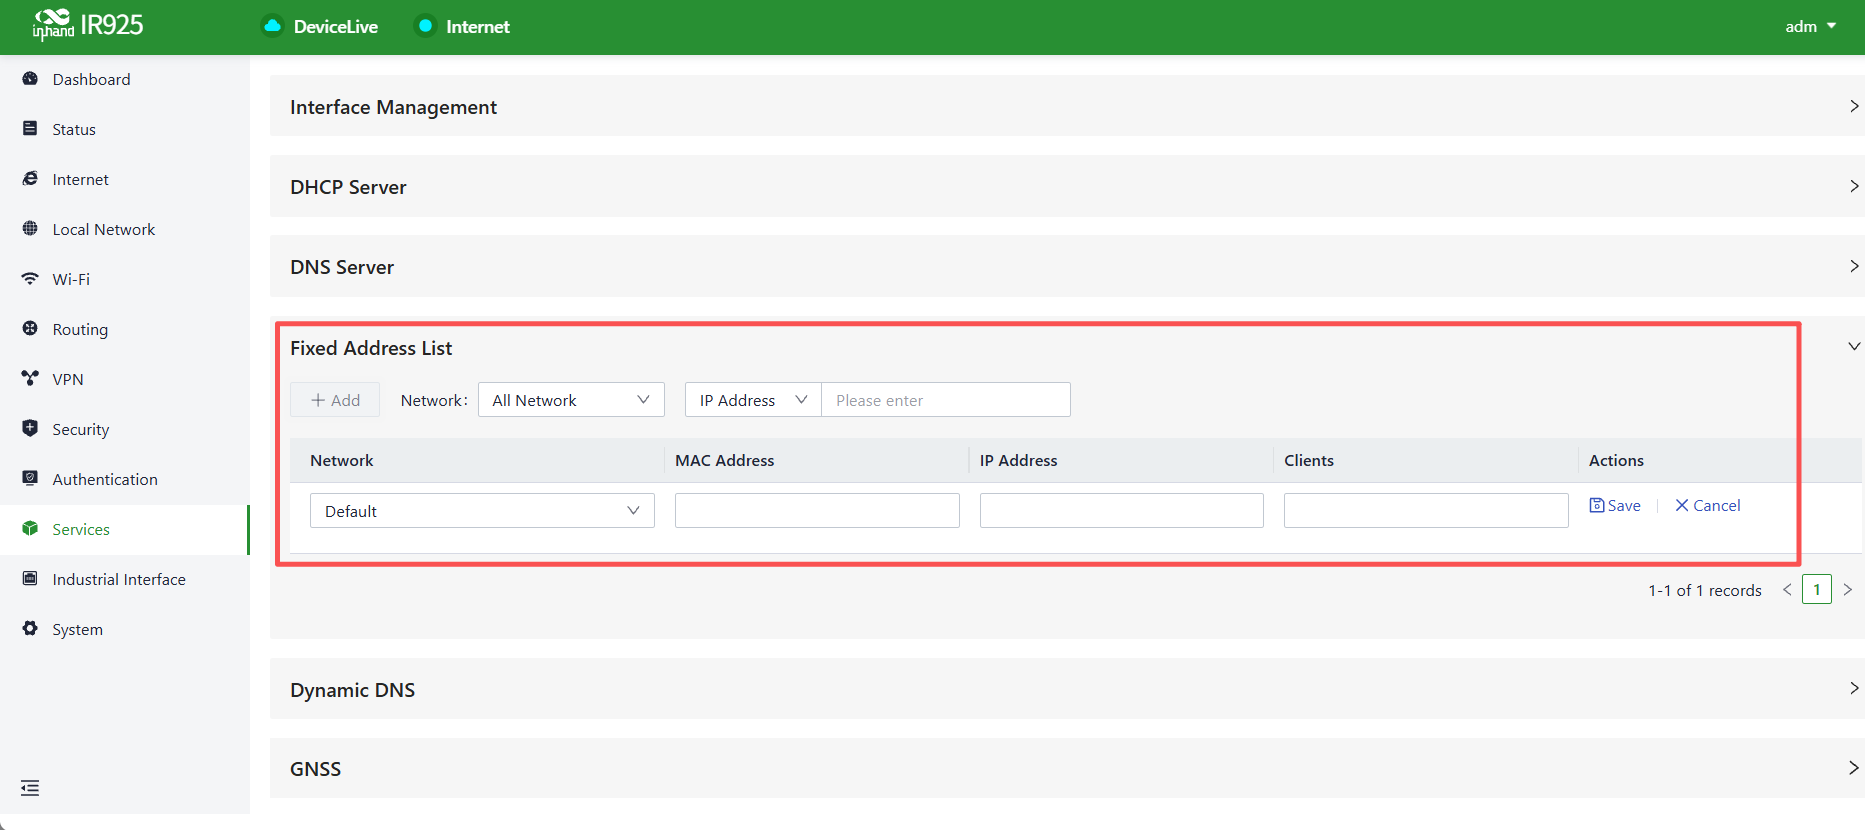Viewport: 1865px width, 830px height.
Task: Click the Internet sidebar icon
Action: pyautogui.click(x=30, y=179)
